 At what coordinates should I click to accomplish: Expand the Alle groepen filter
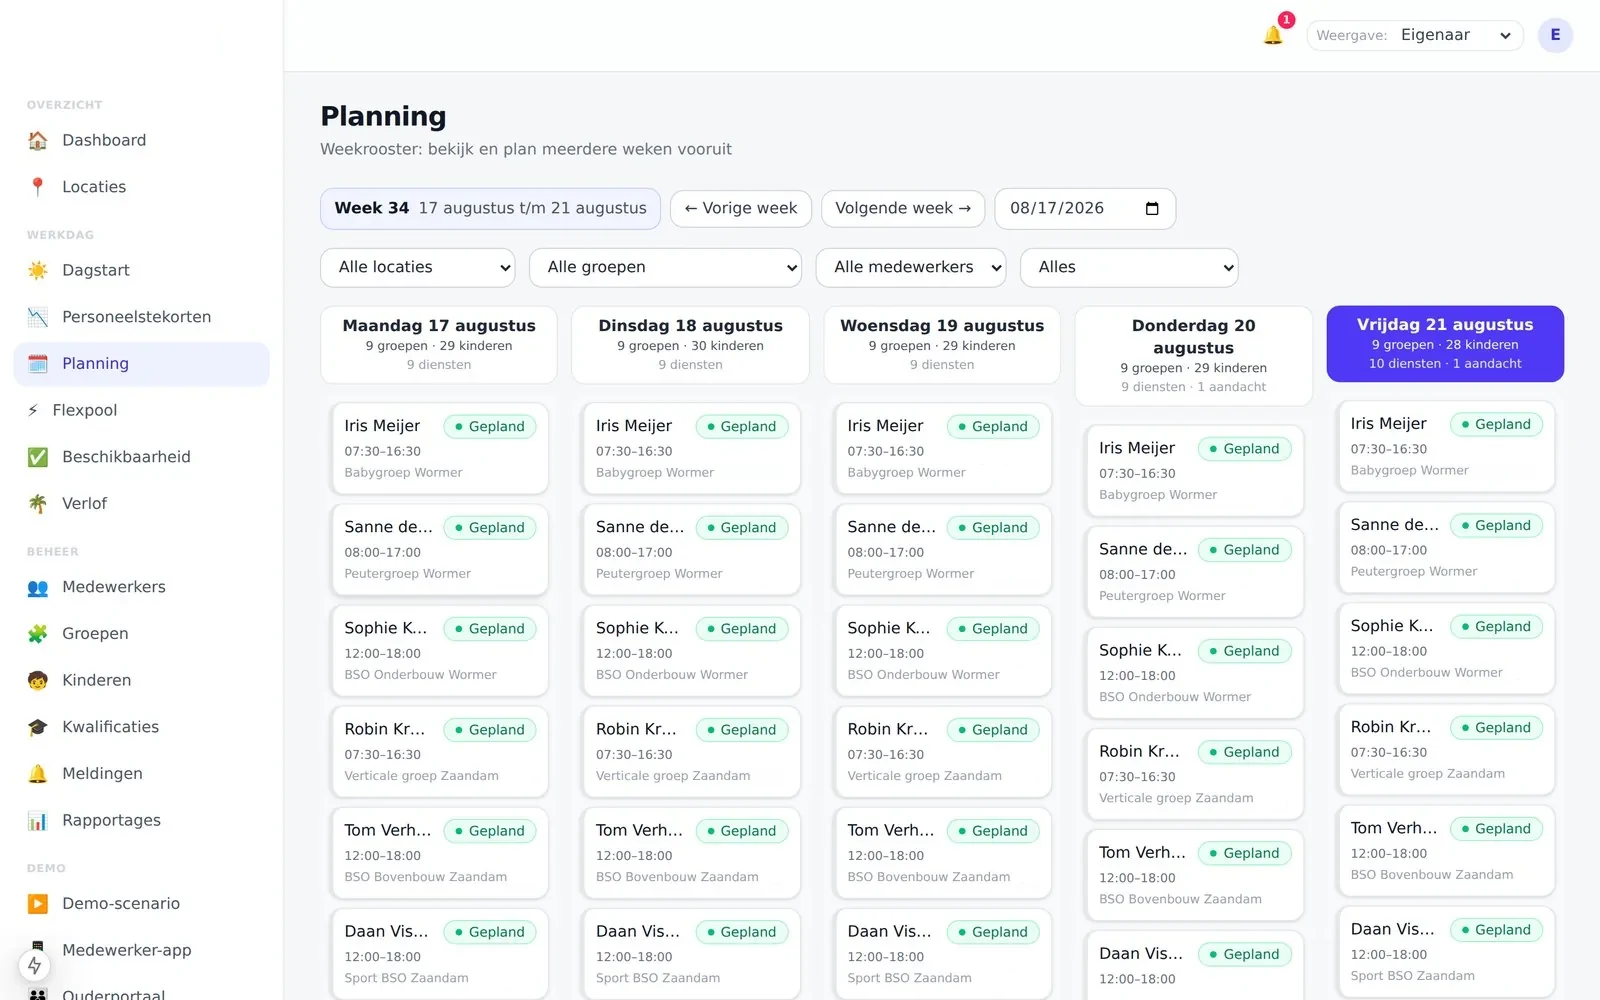pos(665,267)
